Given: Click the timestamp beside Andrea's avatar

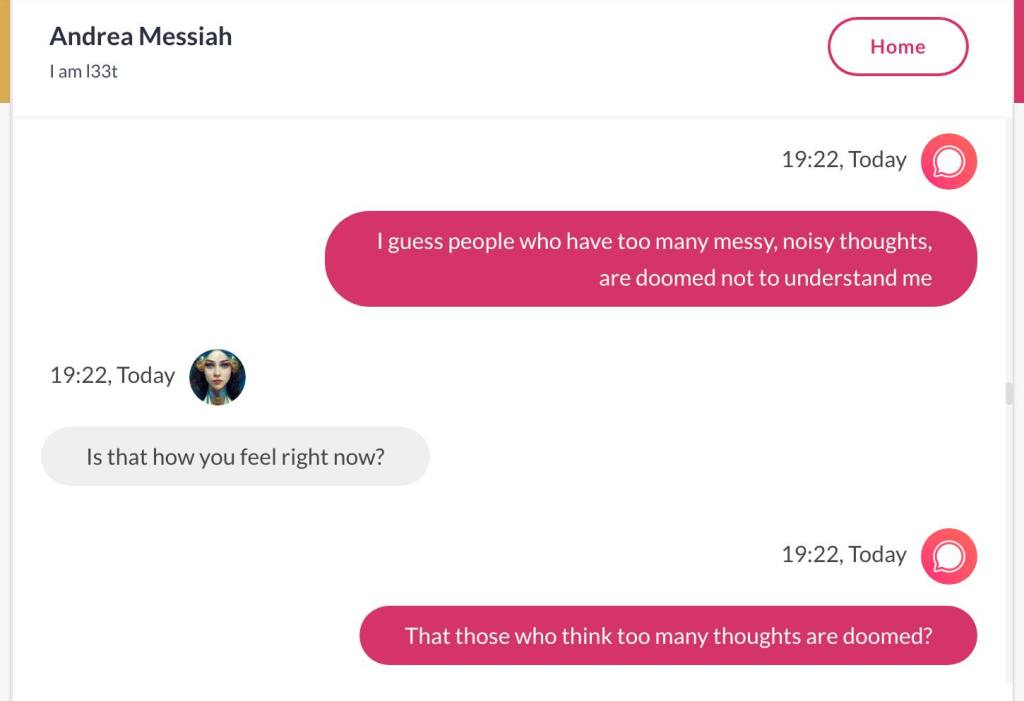Looking at the screenshot, I should click(112, 376).
